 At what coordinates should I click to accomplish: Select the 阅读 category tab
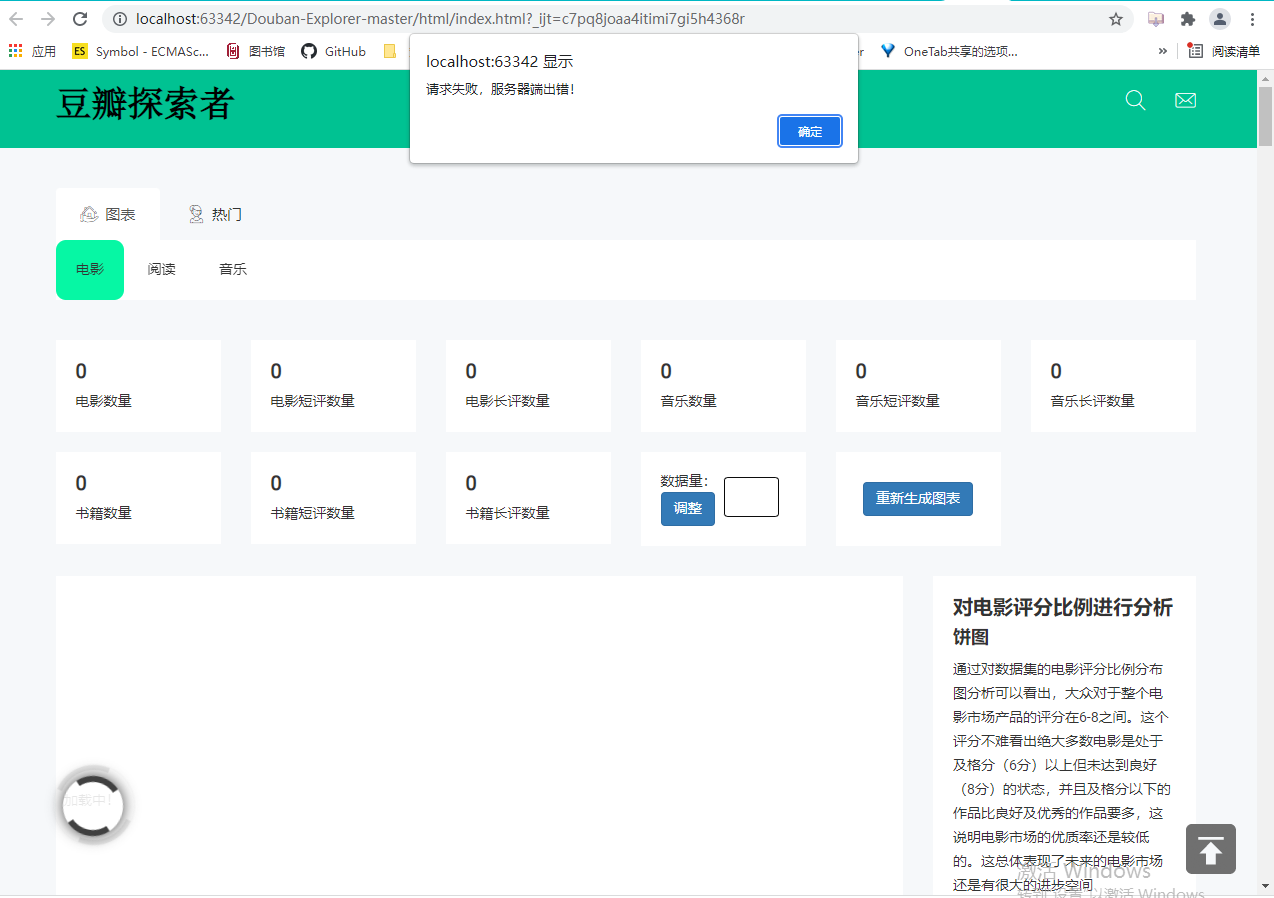(161, 269)
